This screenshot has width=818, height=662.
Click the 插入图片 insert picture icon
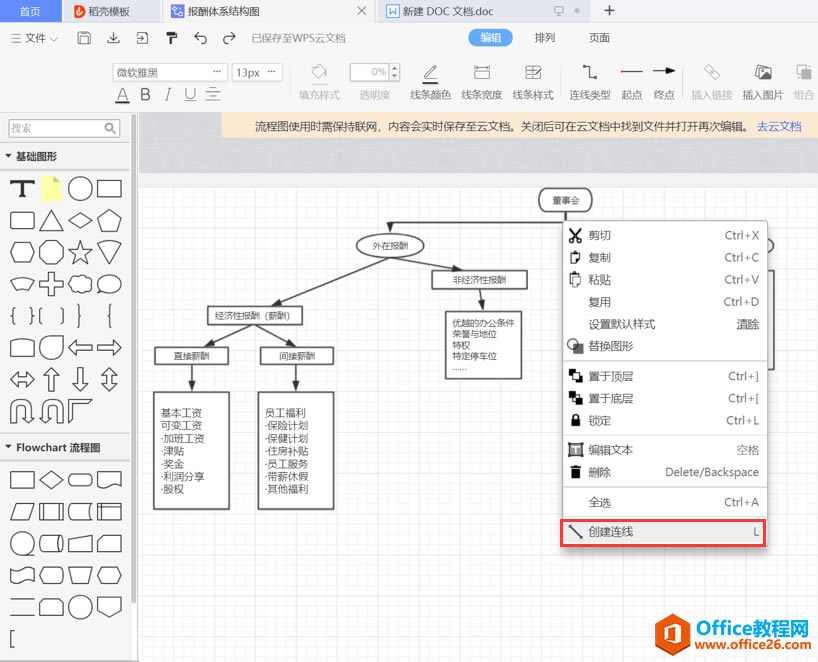(x=762, y=72)
